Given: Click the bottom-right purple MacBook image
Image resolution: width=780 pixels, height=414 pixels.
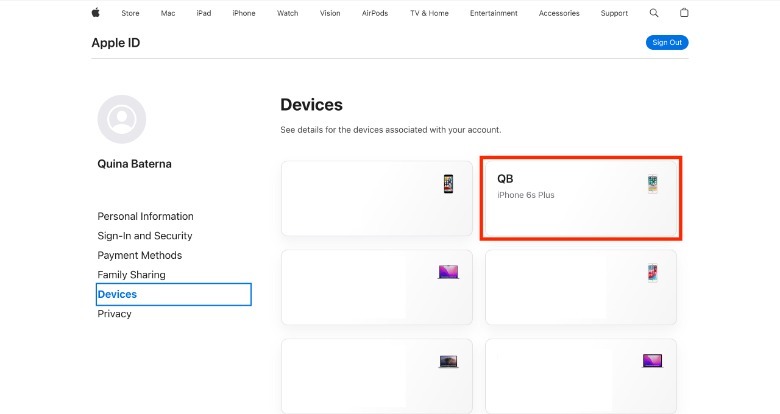Looking at the screenshot, I should click(651, 359).
